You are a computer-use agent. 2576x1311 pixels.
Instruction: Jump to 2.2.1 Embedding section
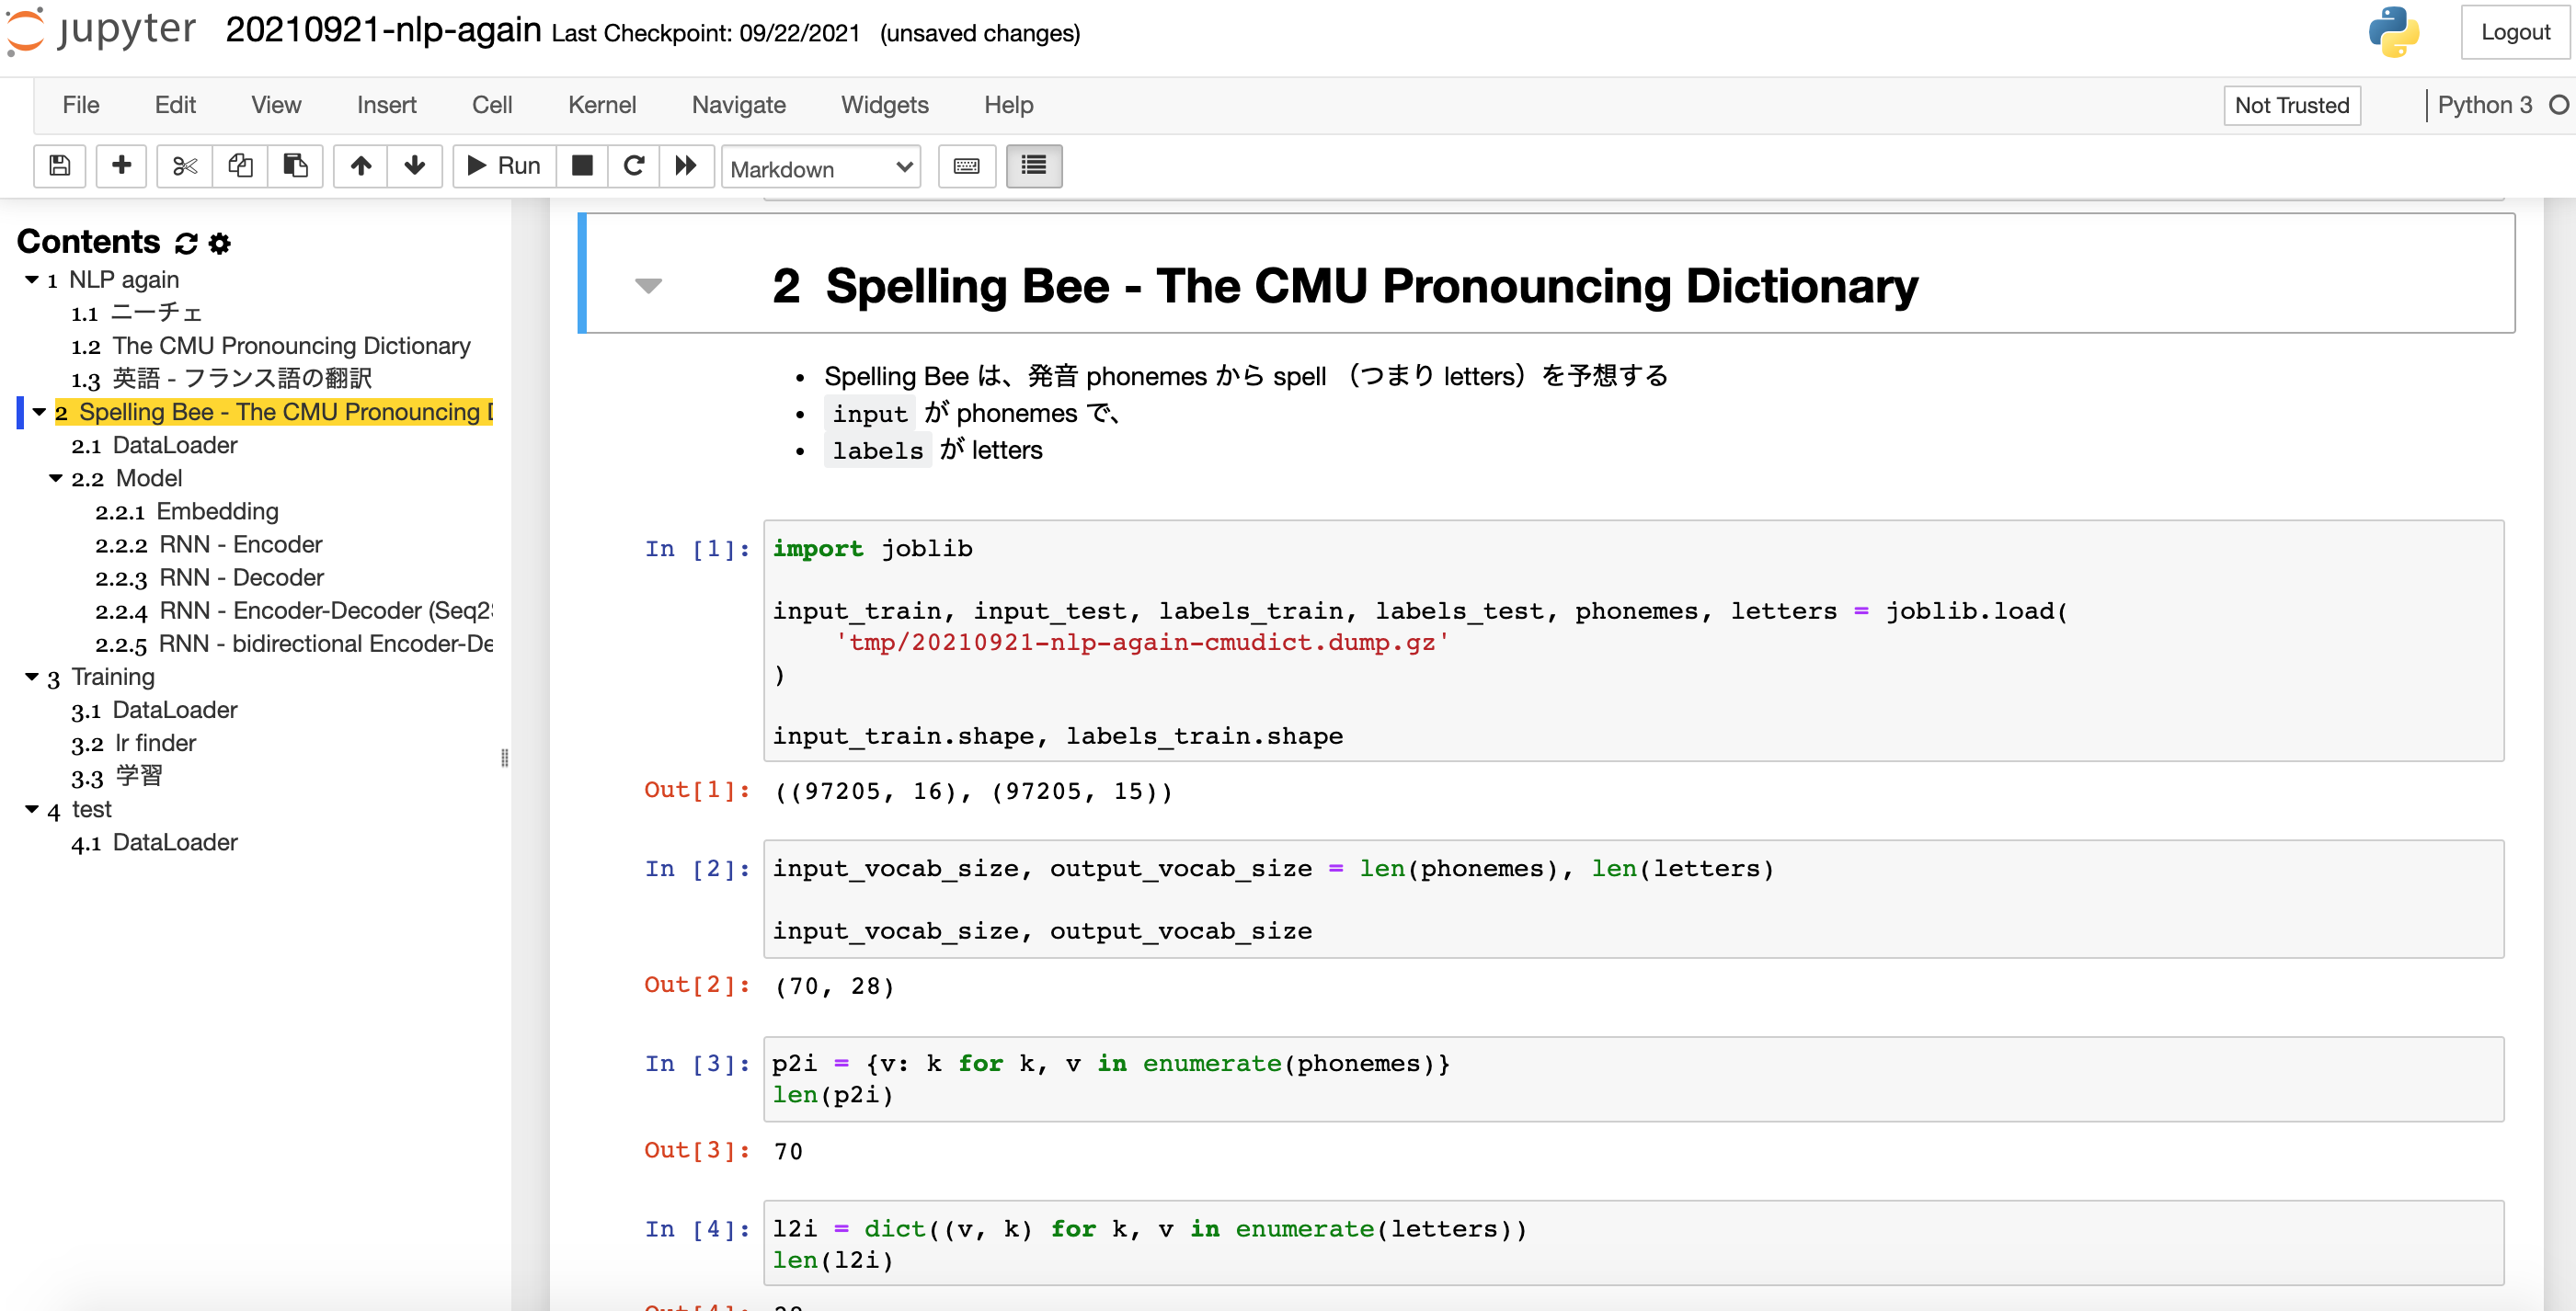pos(187,512)
